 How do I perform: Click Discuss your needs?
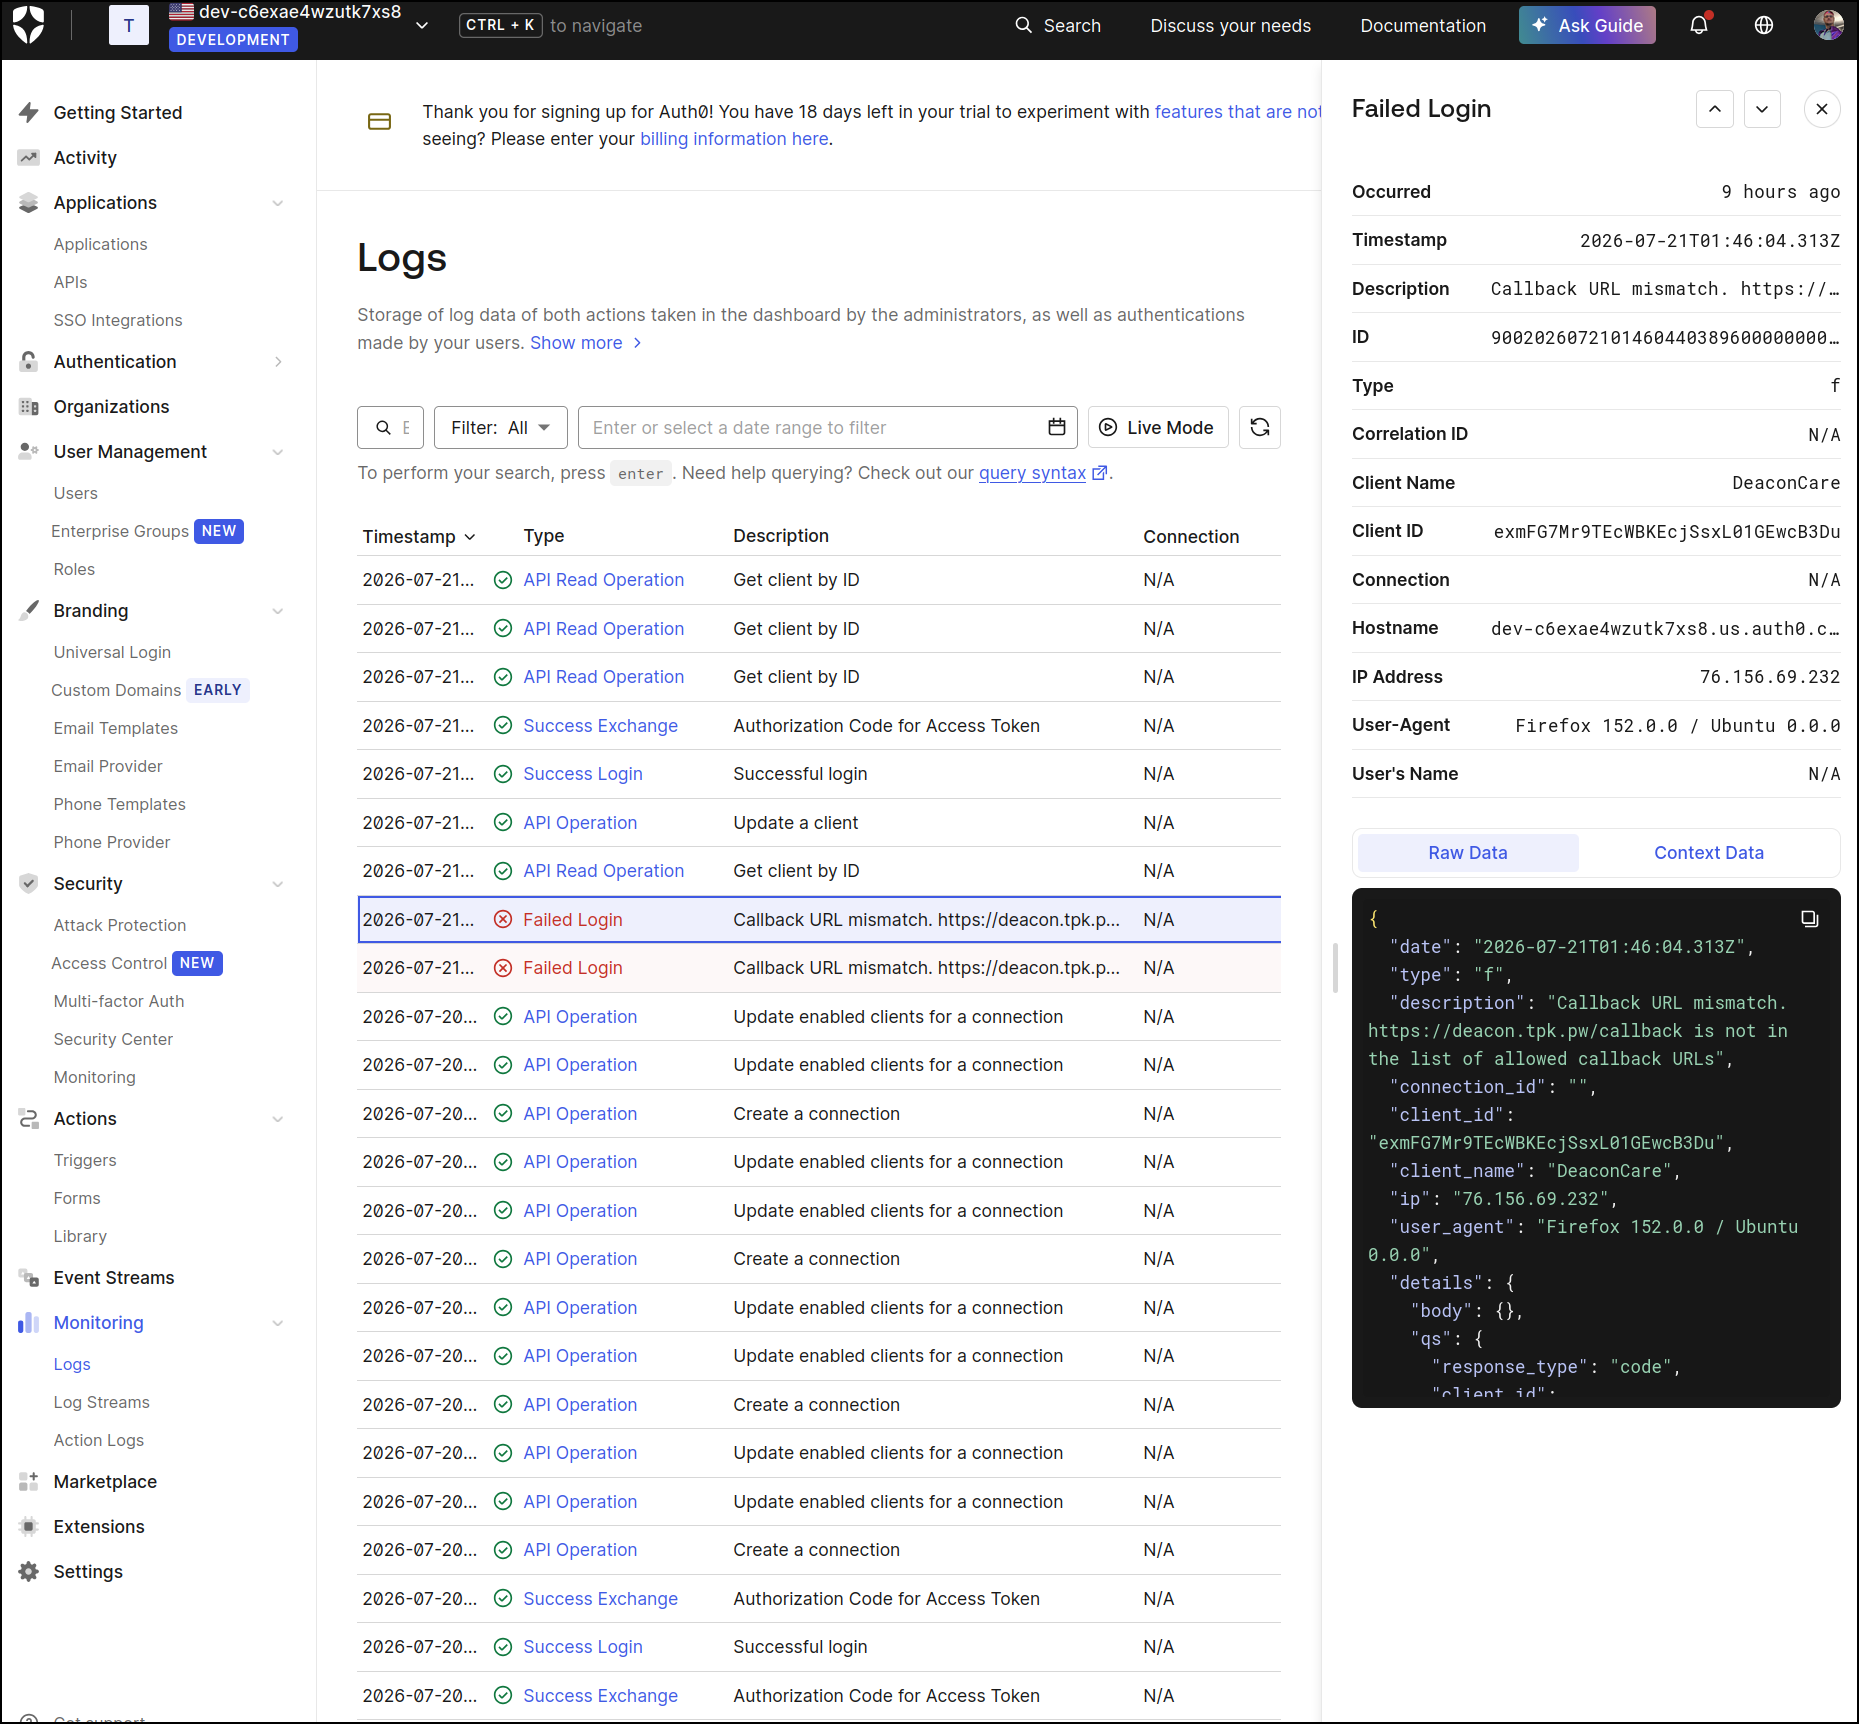1230,25
